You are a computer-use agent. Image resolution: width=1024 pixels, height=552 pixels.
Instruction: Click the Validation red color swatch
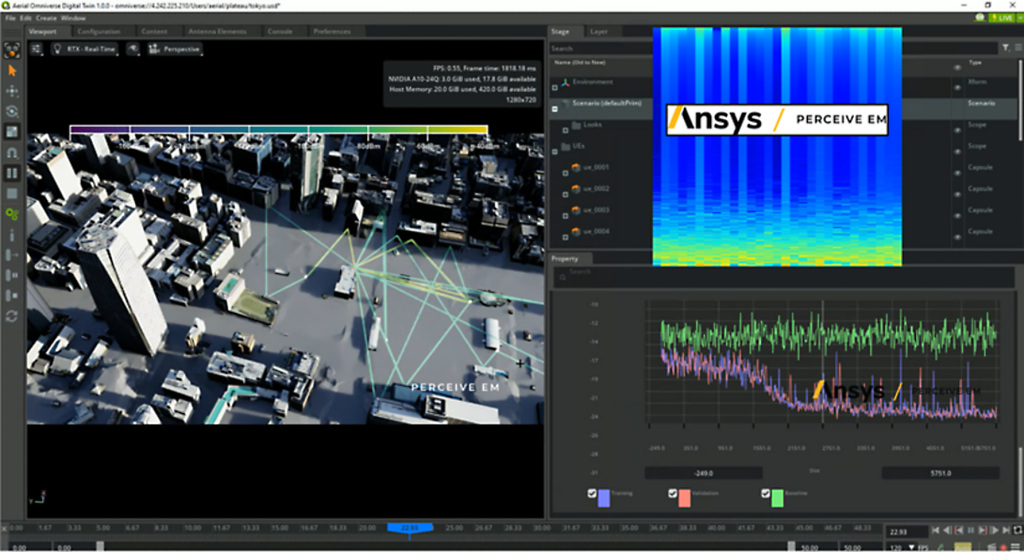click(684, 498)
